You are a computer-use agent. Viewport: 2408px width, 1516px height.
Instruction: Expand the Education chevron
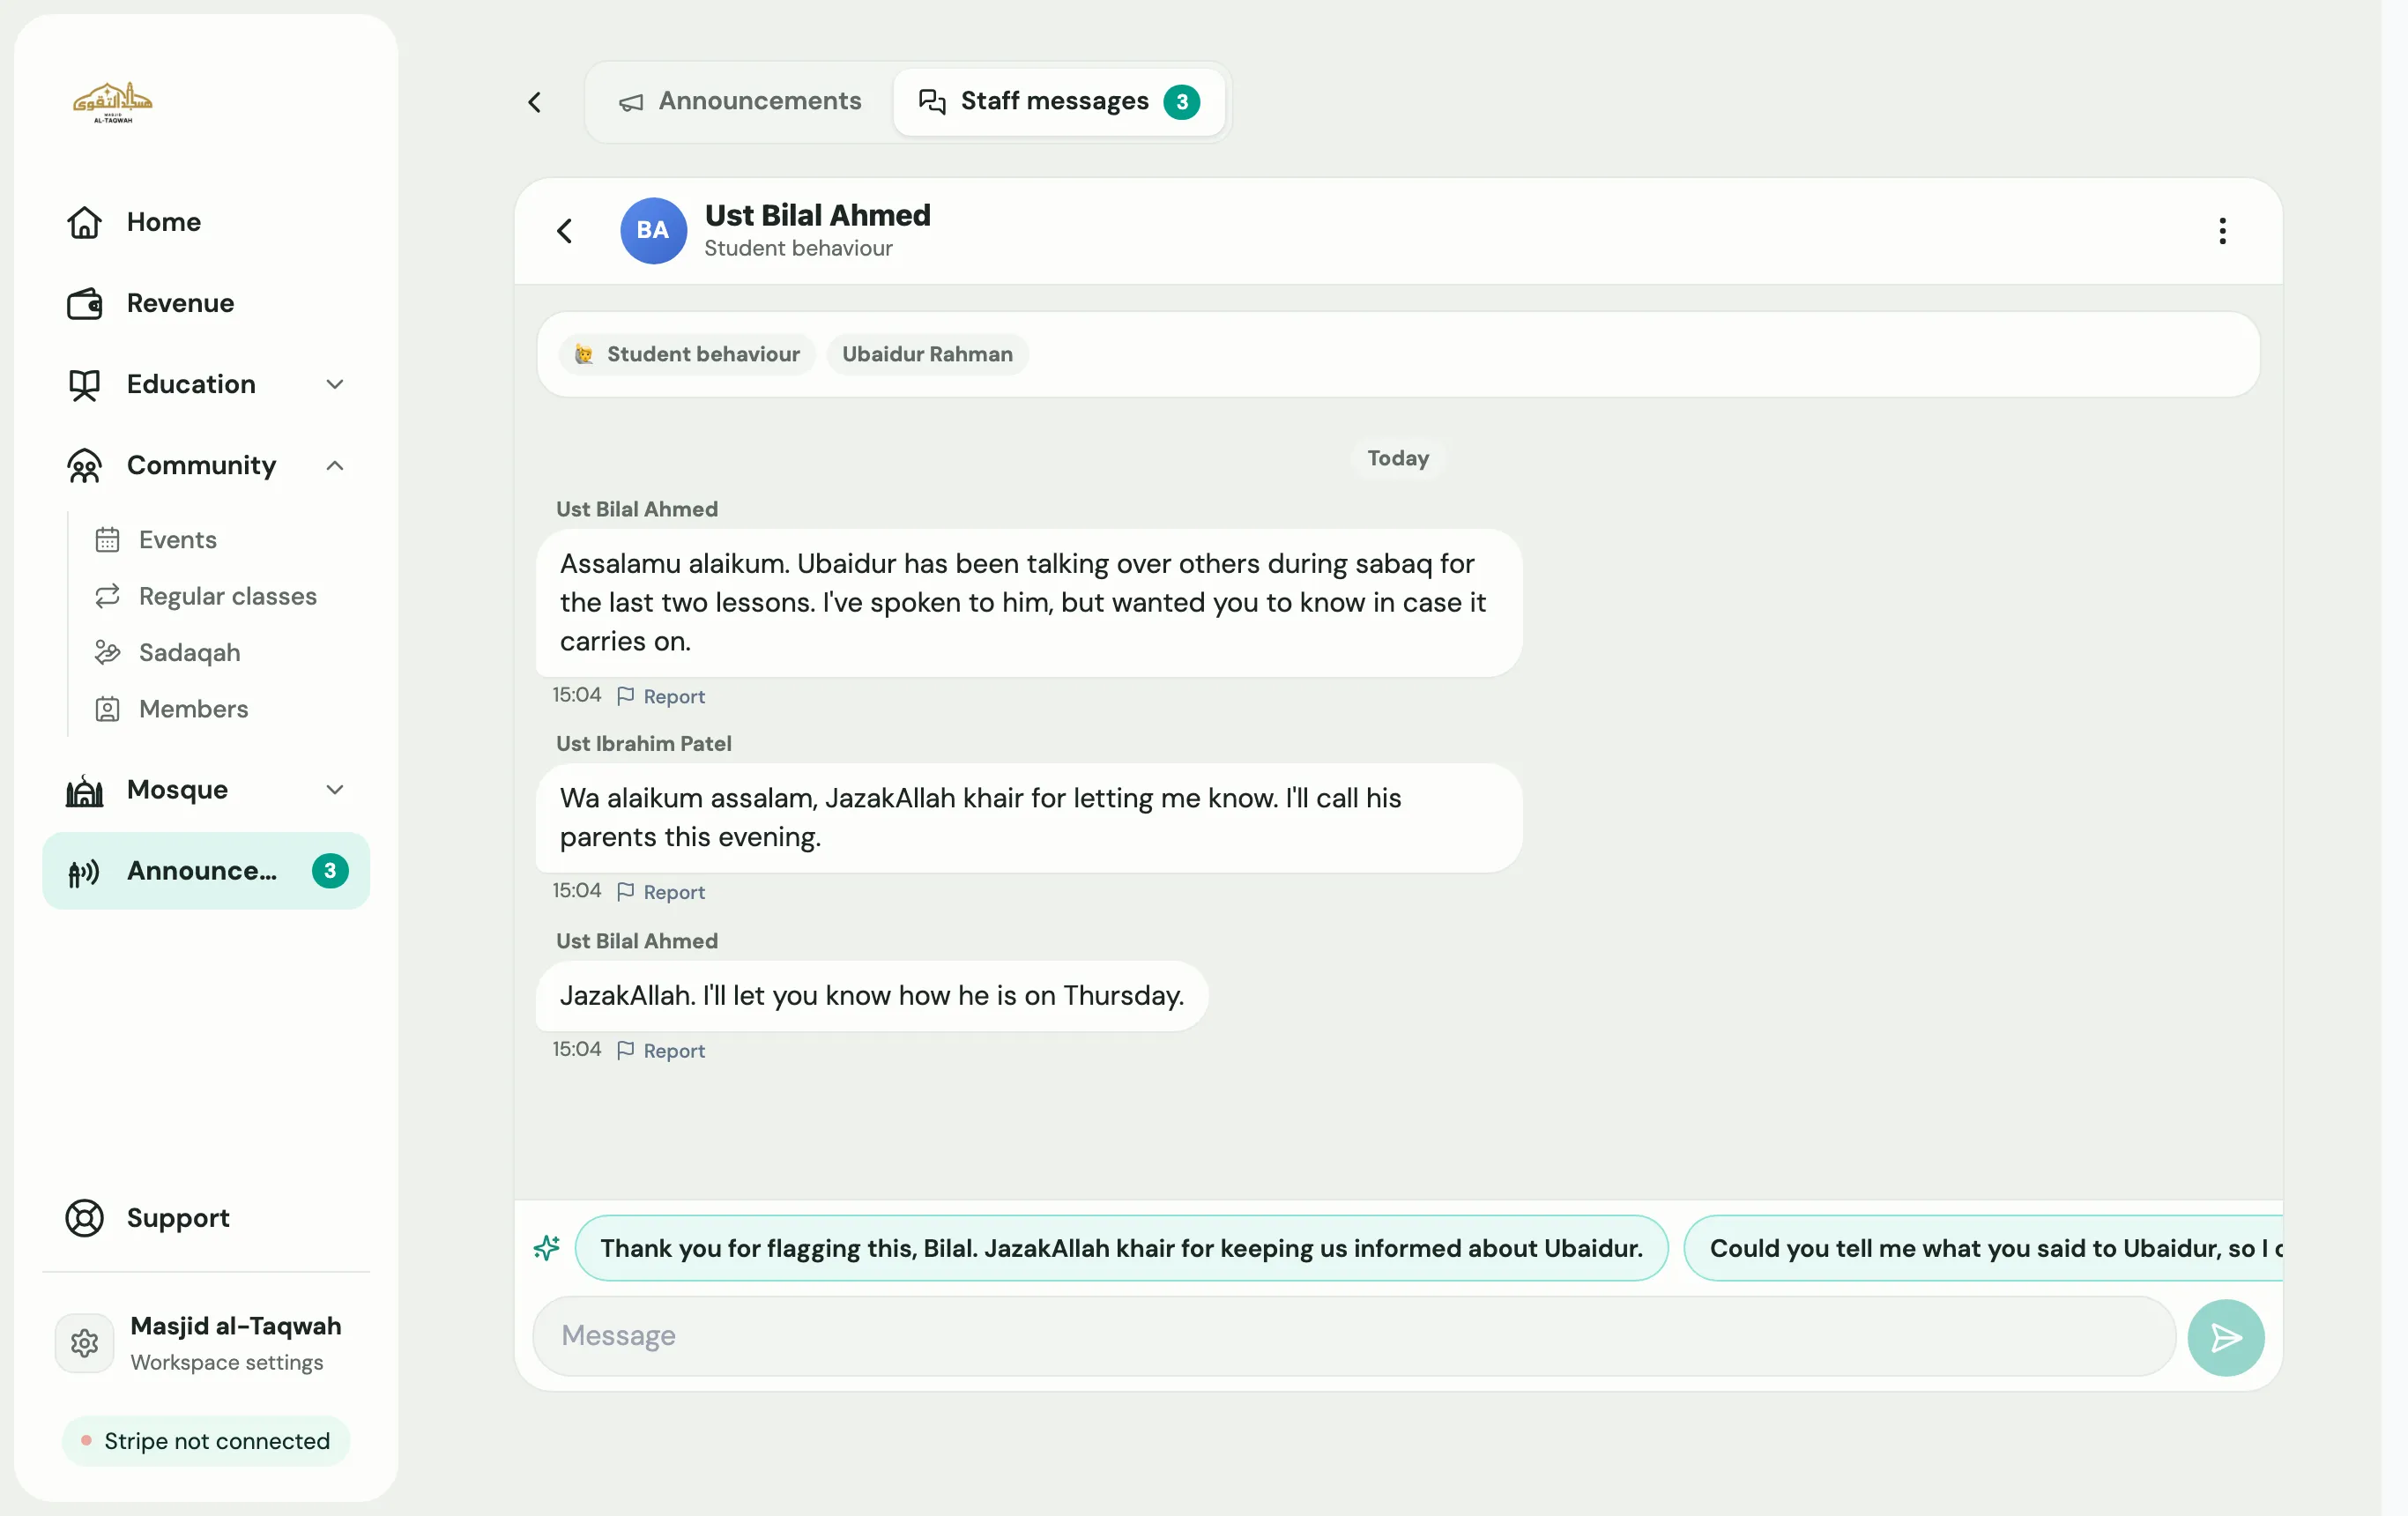tap(335, 384)
